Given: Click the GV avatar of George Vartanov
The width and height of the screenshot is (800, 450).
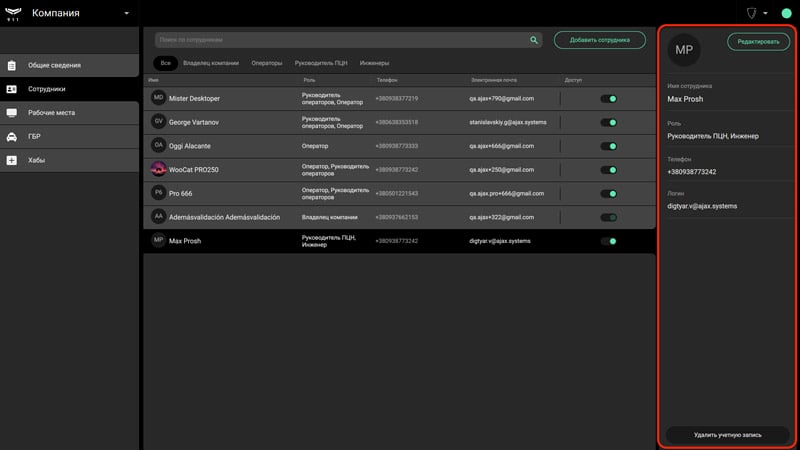Looking at the screenshot, I should 159,121.
